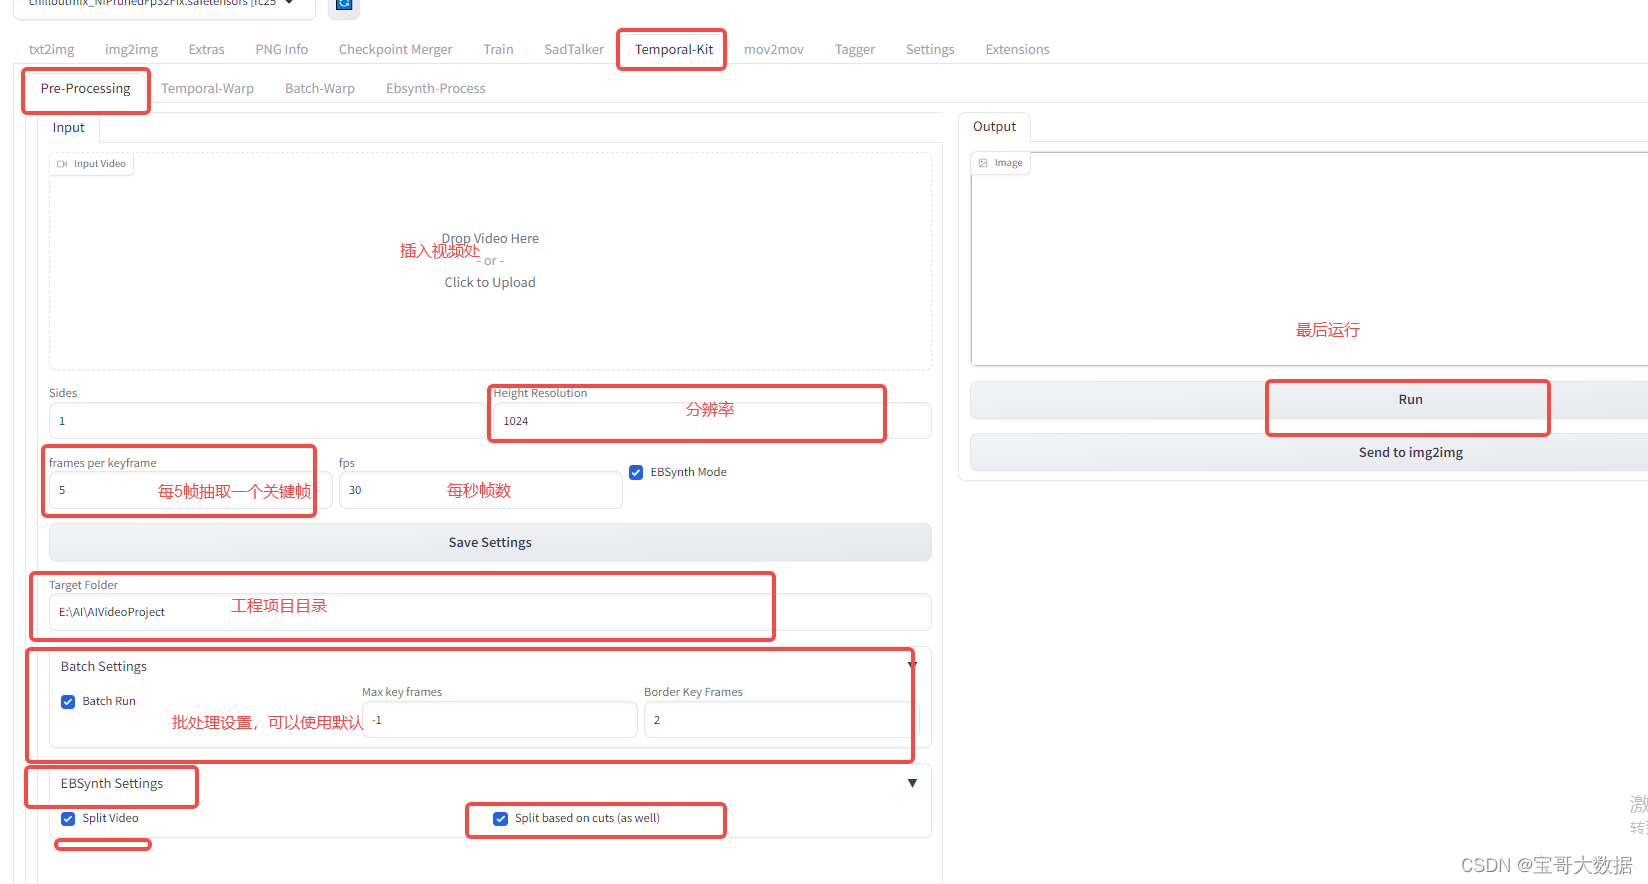Screen dimensions: 1648x884
Task: Click the output image preview area
Action: click(1310, 258)
